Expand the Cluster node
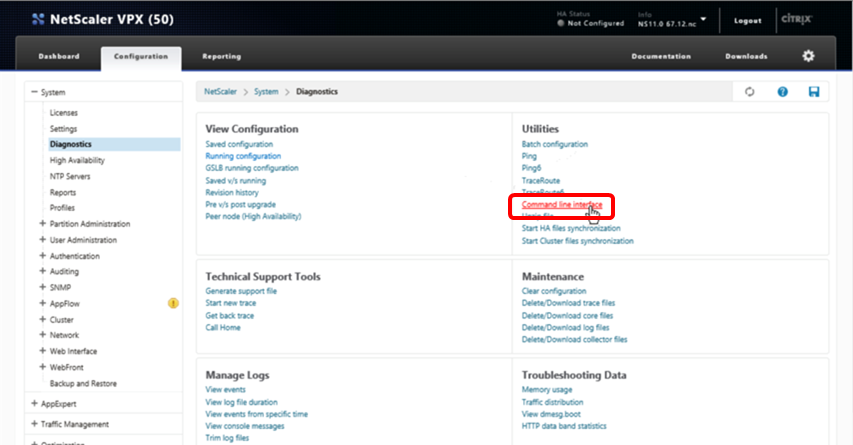 pyautogui.click(x=42, y=319)
